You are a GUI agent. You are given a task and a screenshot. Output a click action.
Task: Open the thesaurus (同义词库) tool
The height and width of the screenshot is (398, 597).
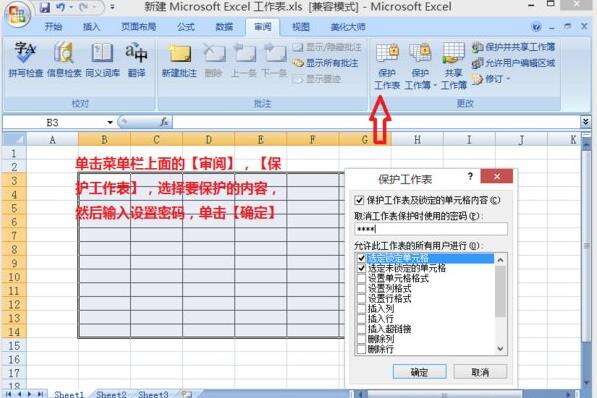tap(102, 60)
